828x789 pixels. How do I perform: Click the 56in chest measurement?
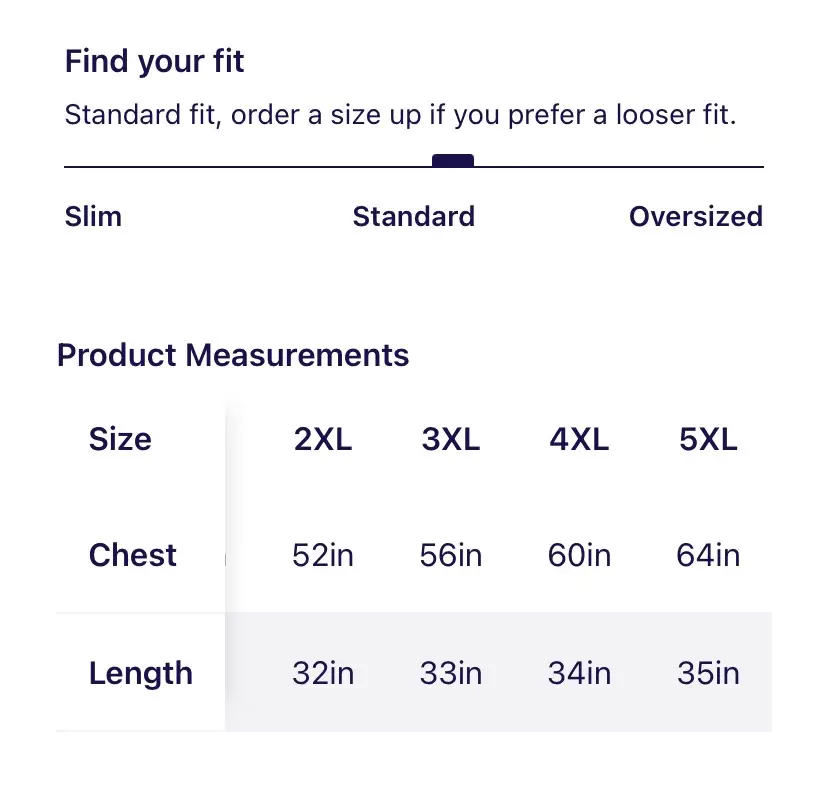point(451,555)
